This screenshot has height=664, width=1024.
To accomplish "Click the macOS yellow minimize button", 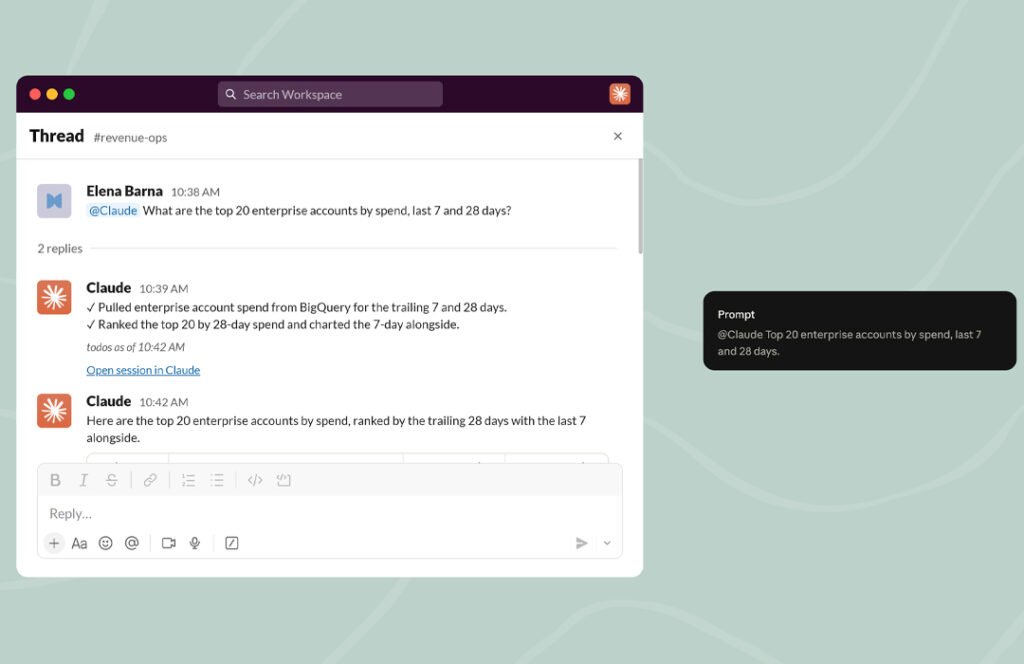I will pyautogui.click(x=52, y=94).
